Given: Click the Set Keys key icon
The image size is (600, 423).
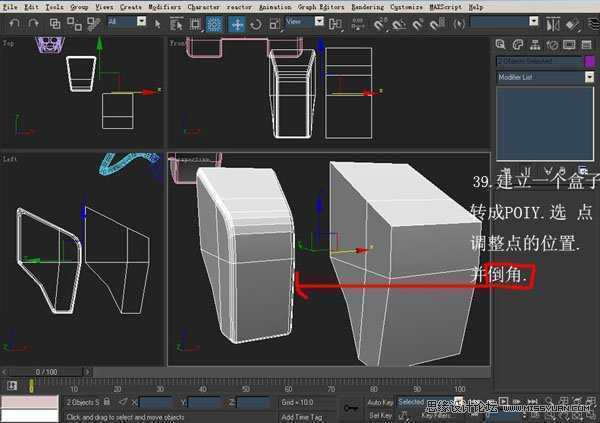Looking at the screenshot, I should pyautogui.click(x=351, y=408).
